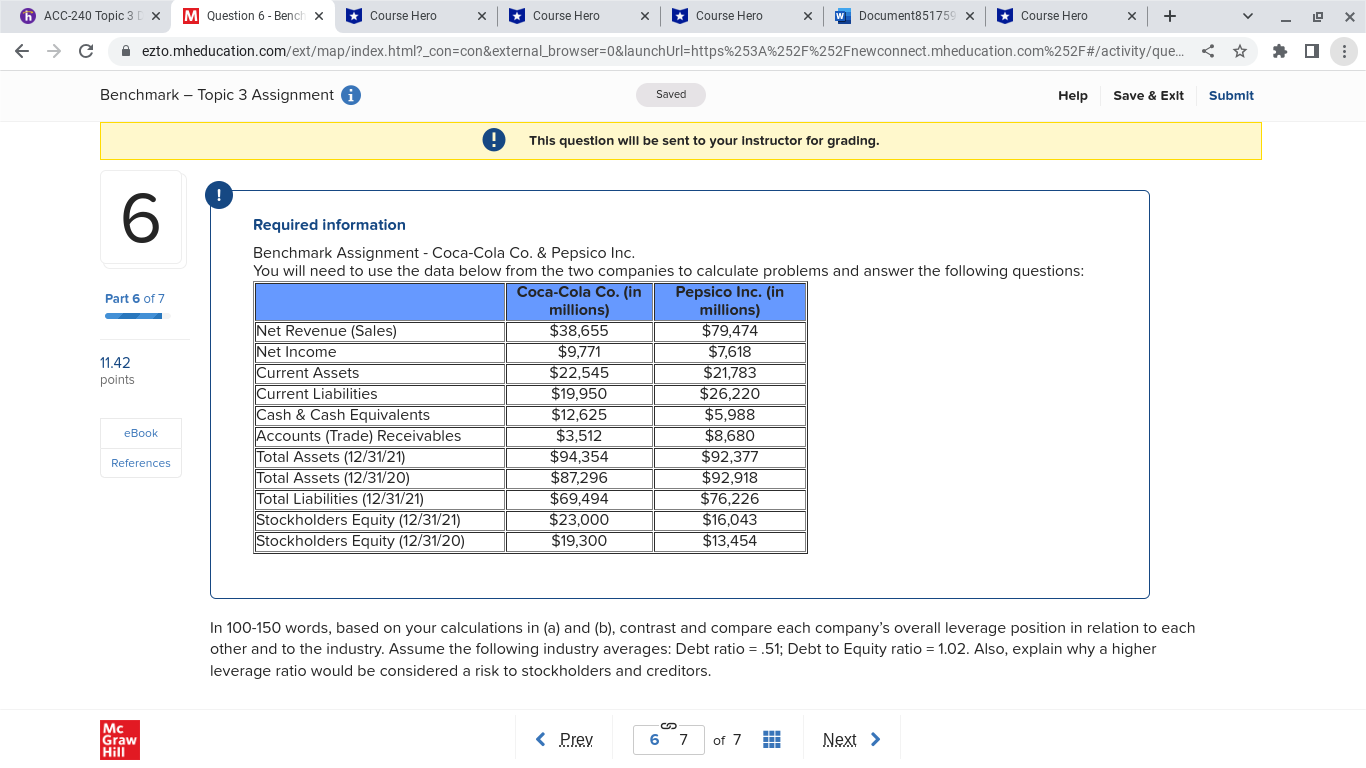Bookmark this page with the star icon

click(1240, 51)
